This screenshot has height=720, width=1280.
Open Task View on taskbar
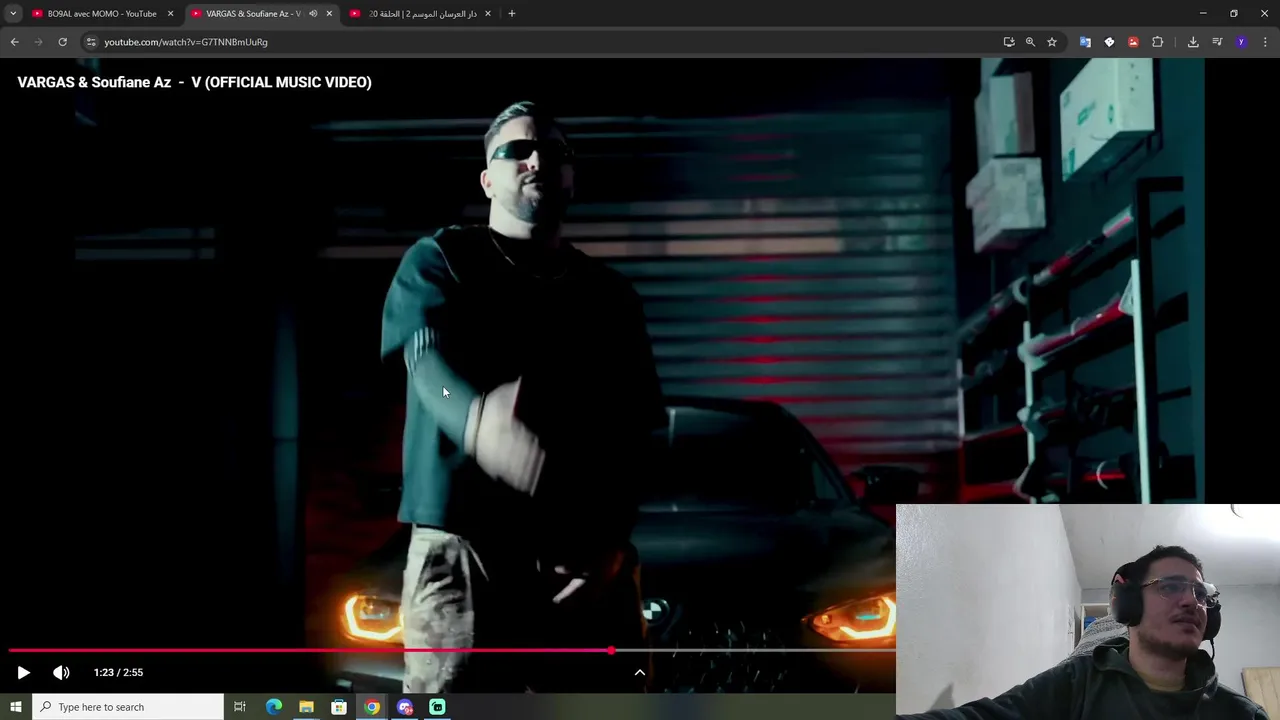click(x=240, y=707)
